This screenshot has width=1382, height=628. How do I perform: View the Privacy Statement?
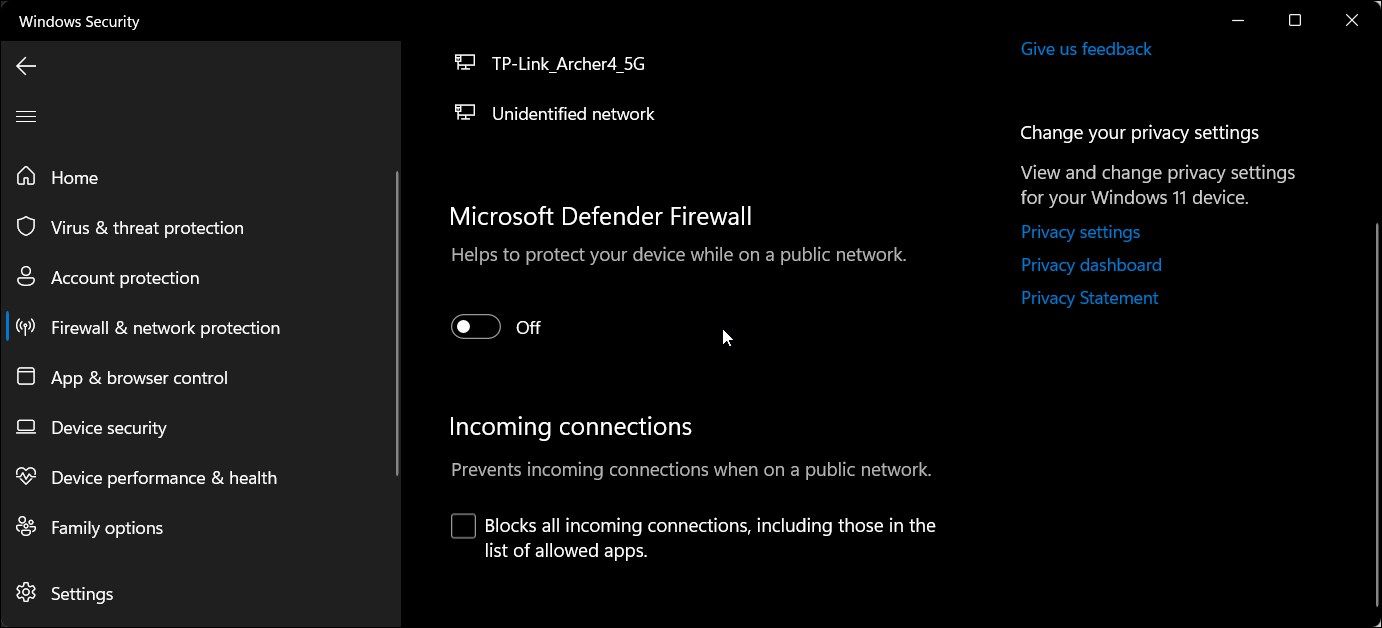(x=1089, y=297)
